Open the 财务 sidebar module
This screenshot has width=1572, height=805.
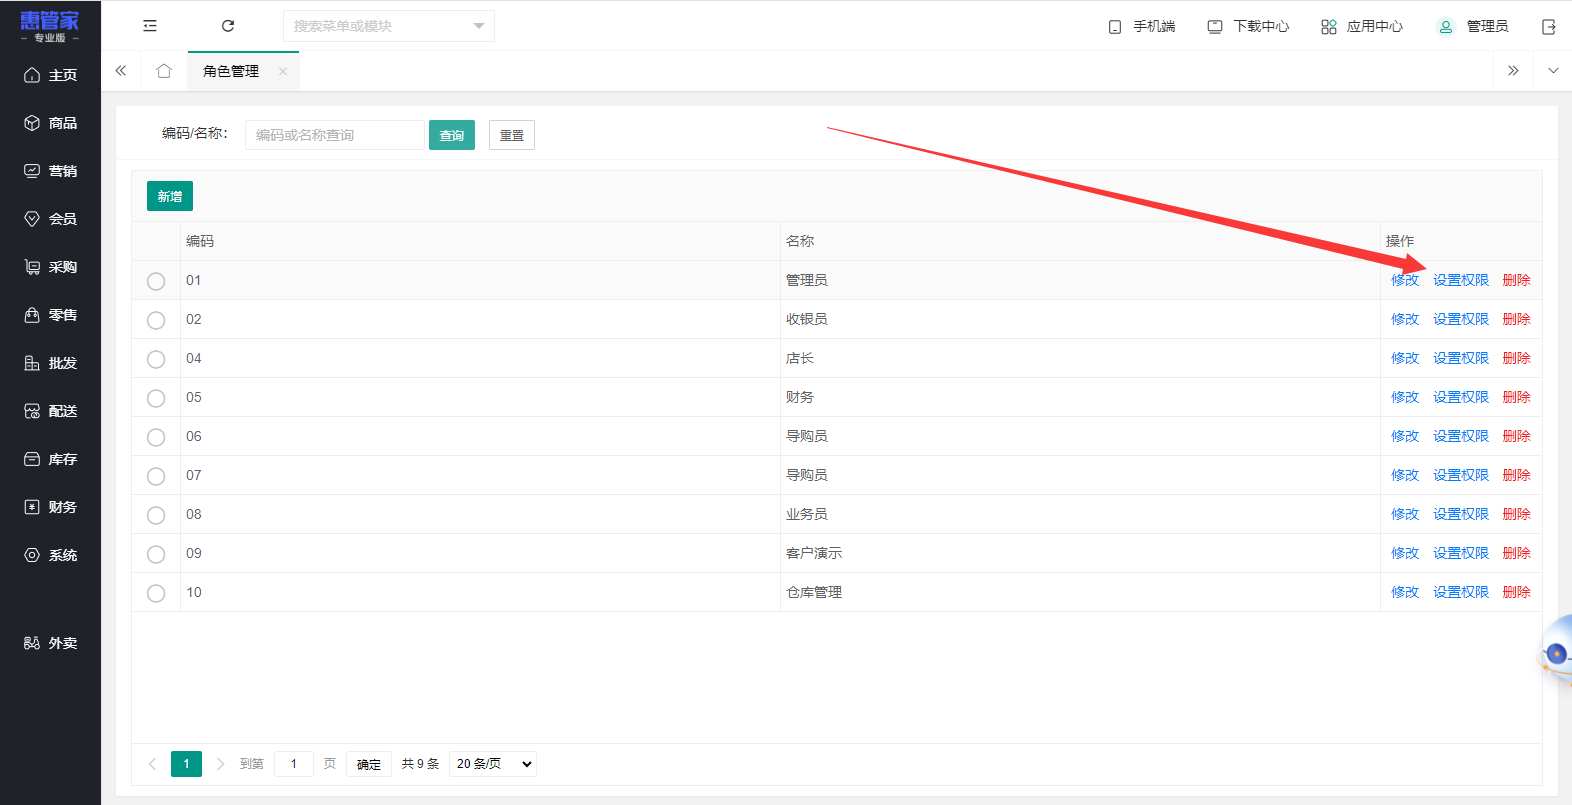(50, 507)
